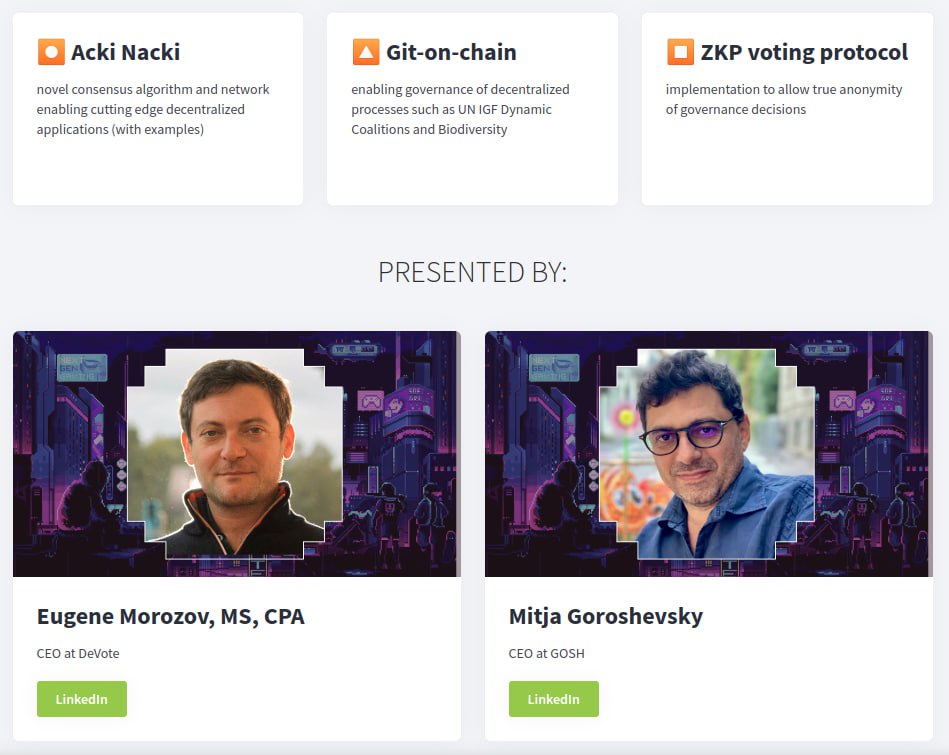Click the gamepad sign in Mitja Goroshevsky's banner
Viewport: 949px width, 755px height.
[843, 402]
